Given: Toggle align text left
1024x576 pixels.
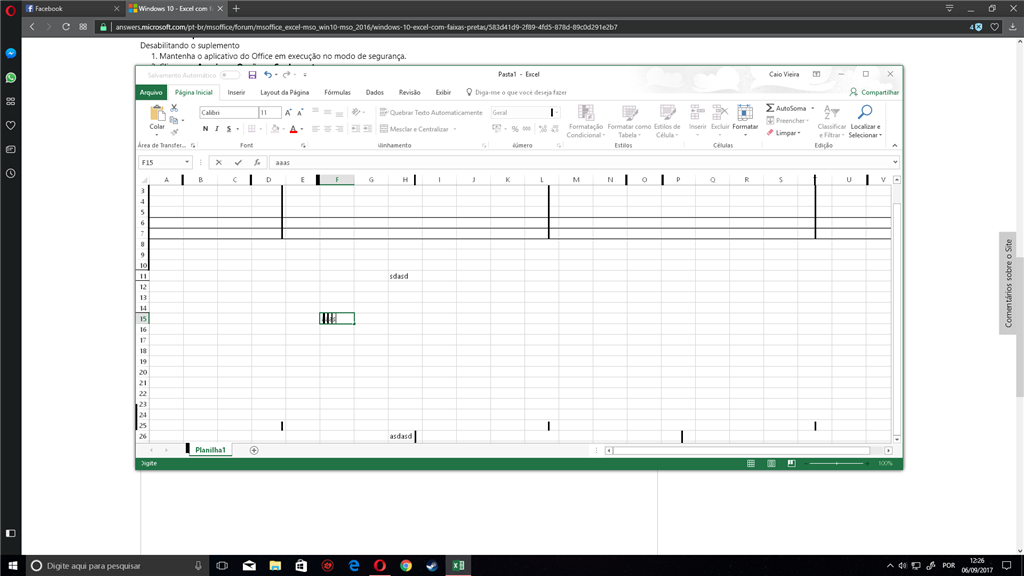Looking at the screenshot, I should [315, 129].
